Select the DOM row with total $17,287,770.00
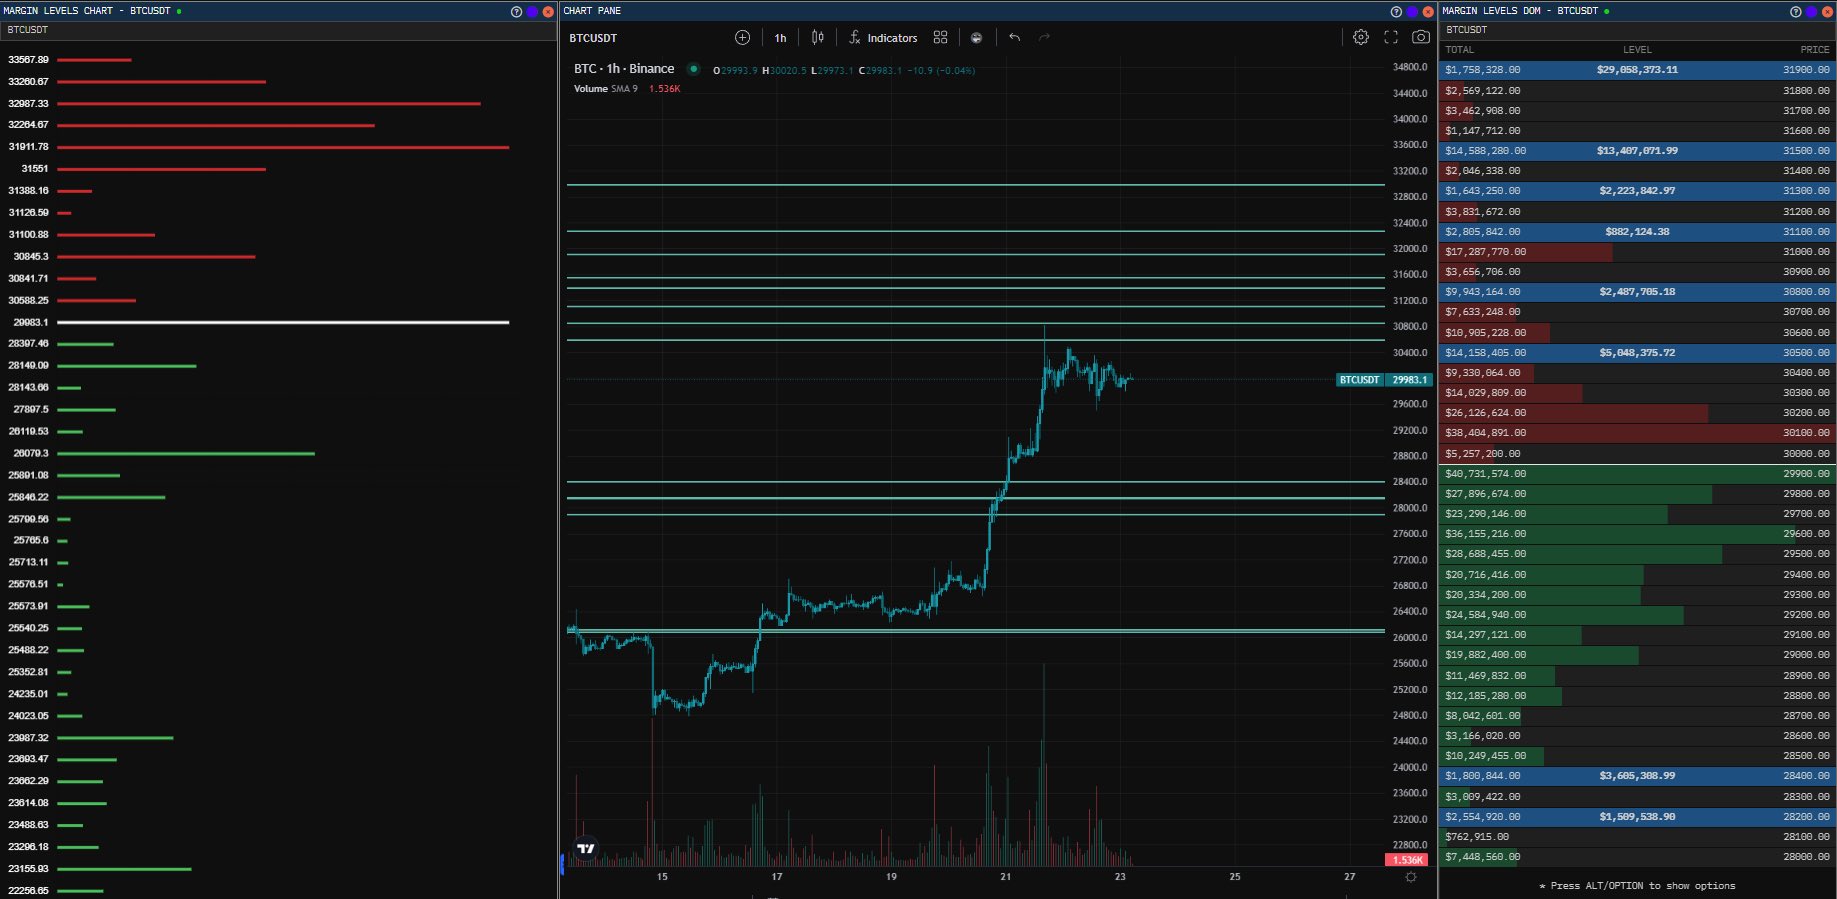 [x=1637, y=252]
